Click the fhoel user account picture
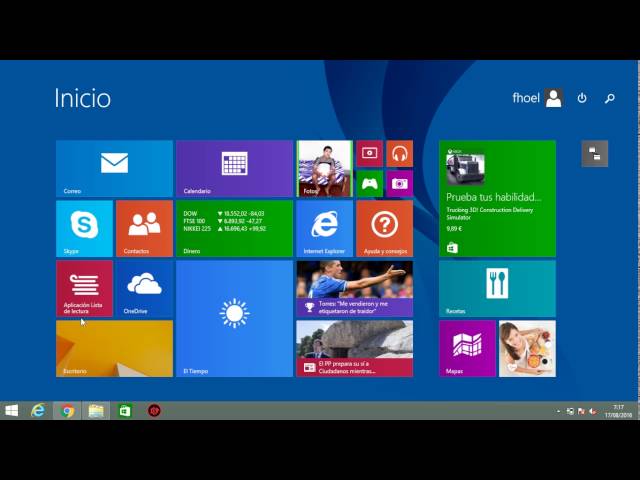Screen dimensions: 640x480 tap(553, 98)
